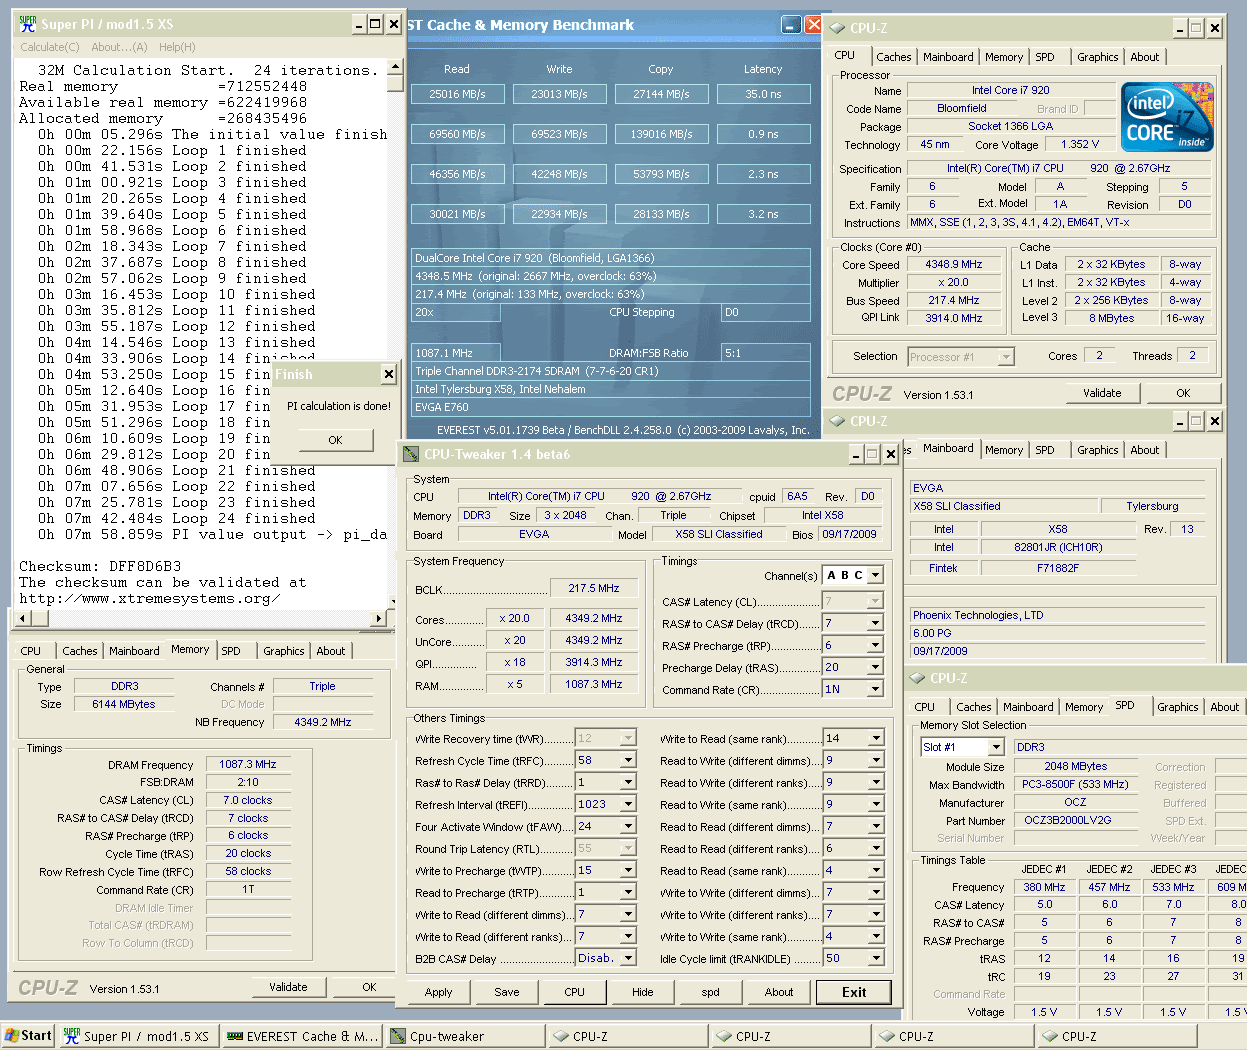
Task: Expand the Refresh Interval (tREFI) dropdown
Action: (x=628, y=804)
